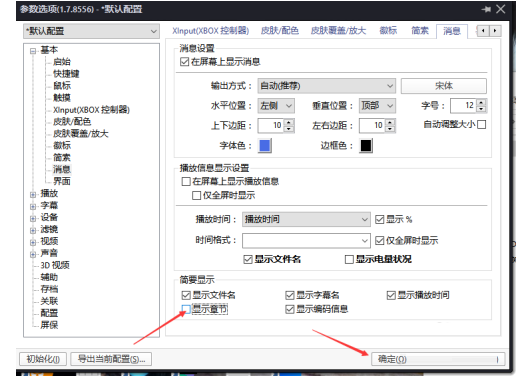Enable 显示电量状况 checkbox
This screenshot has height=384, width=520.
349,259
